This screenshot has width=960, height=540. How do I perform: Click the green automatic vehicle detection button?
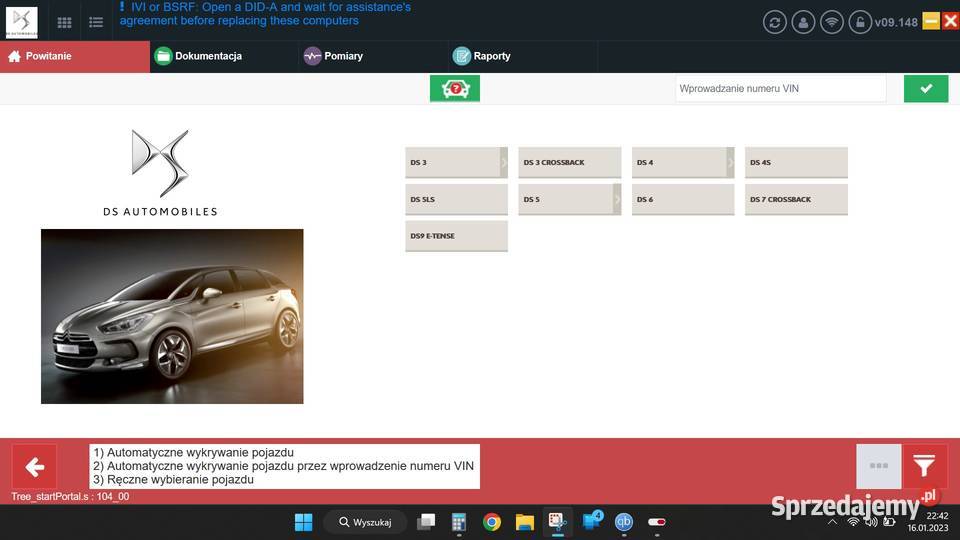455,89
